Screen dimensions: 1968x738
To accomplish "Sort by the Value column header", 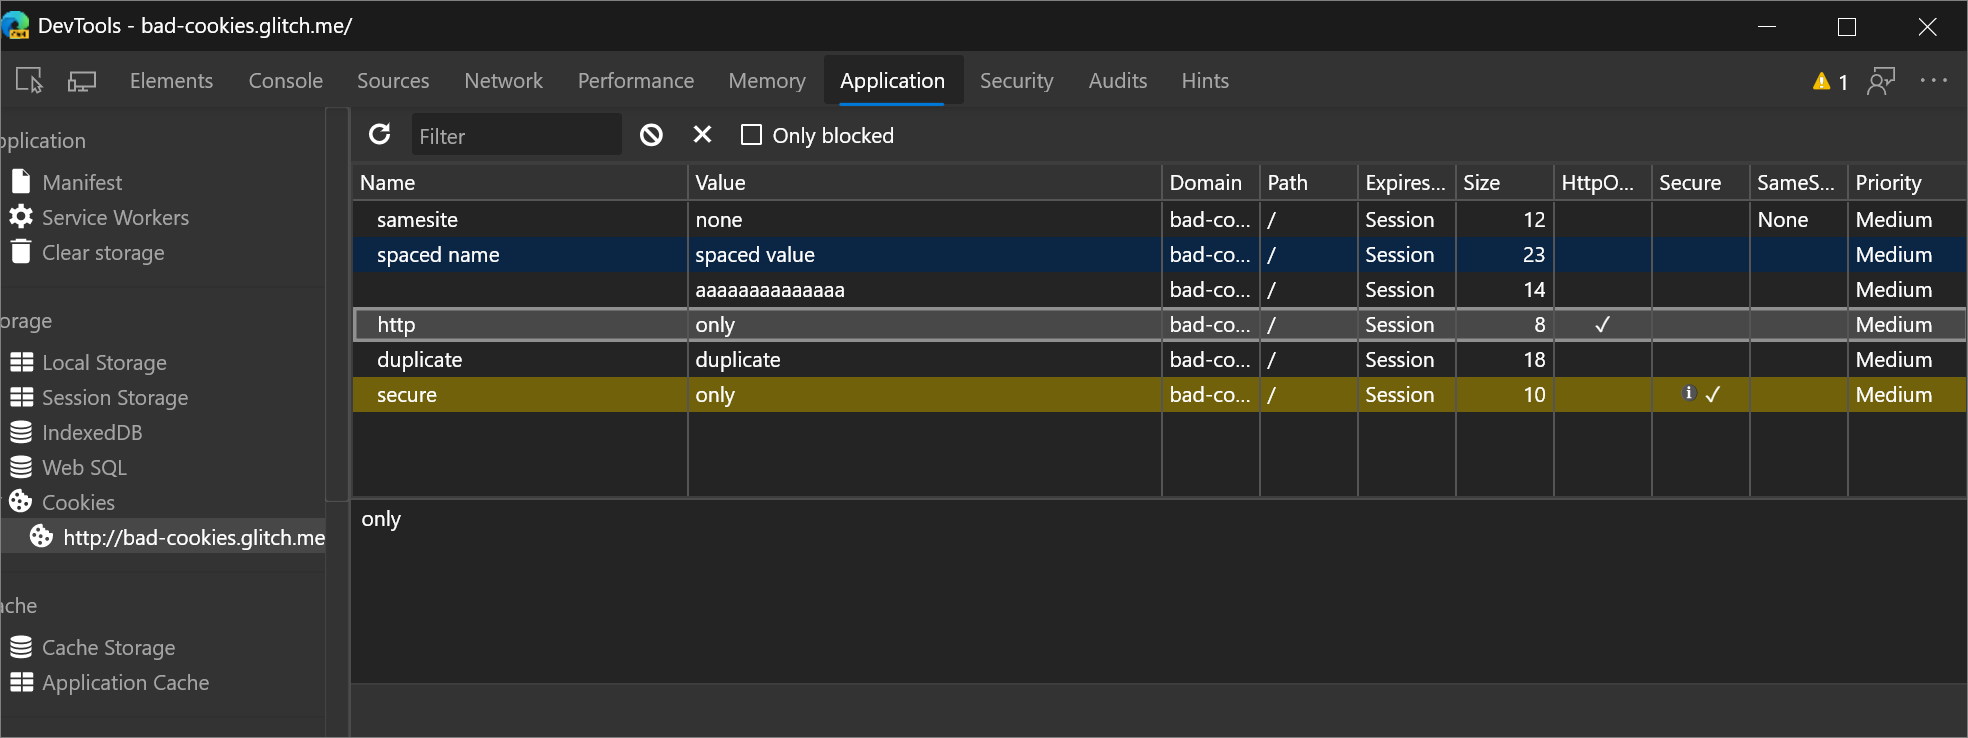I will 924,182.
